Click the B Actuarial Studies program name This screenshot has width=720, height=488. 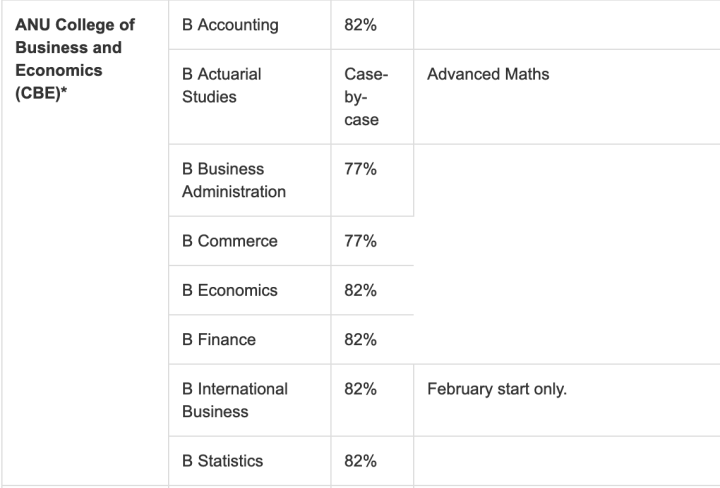(222, 85)
